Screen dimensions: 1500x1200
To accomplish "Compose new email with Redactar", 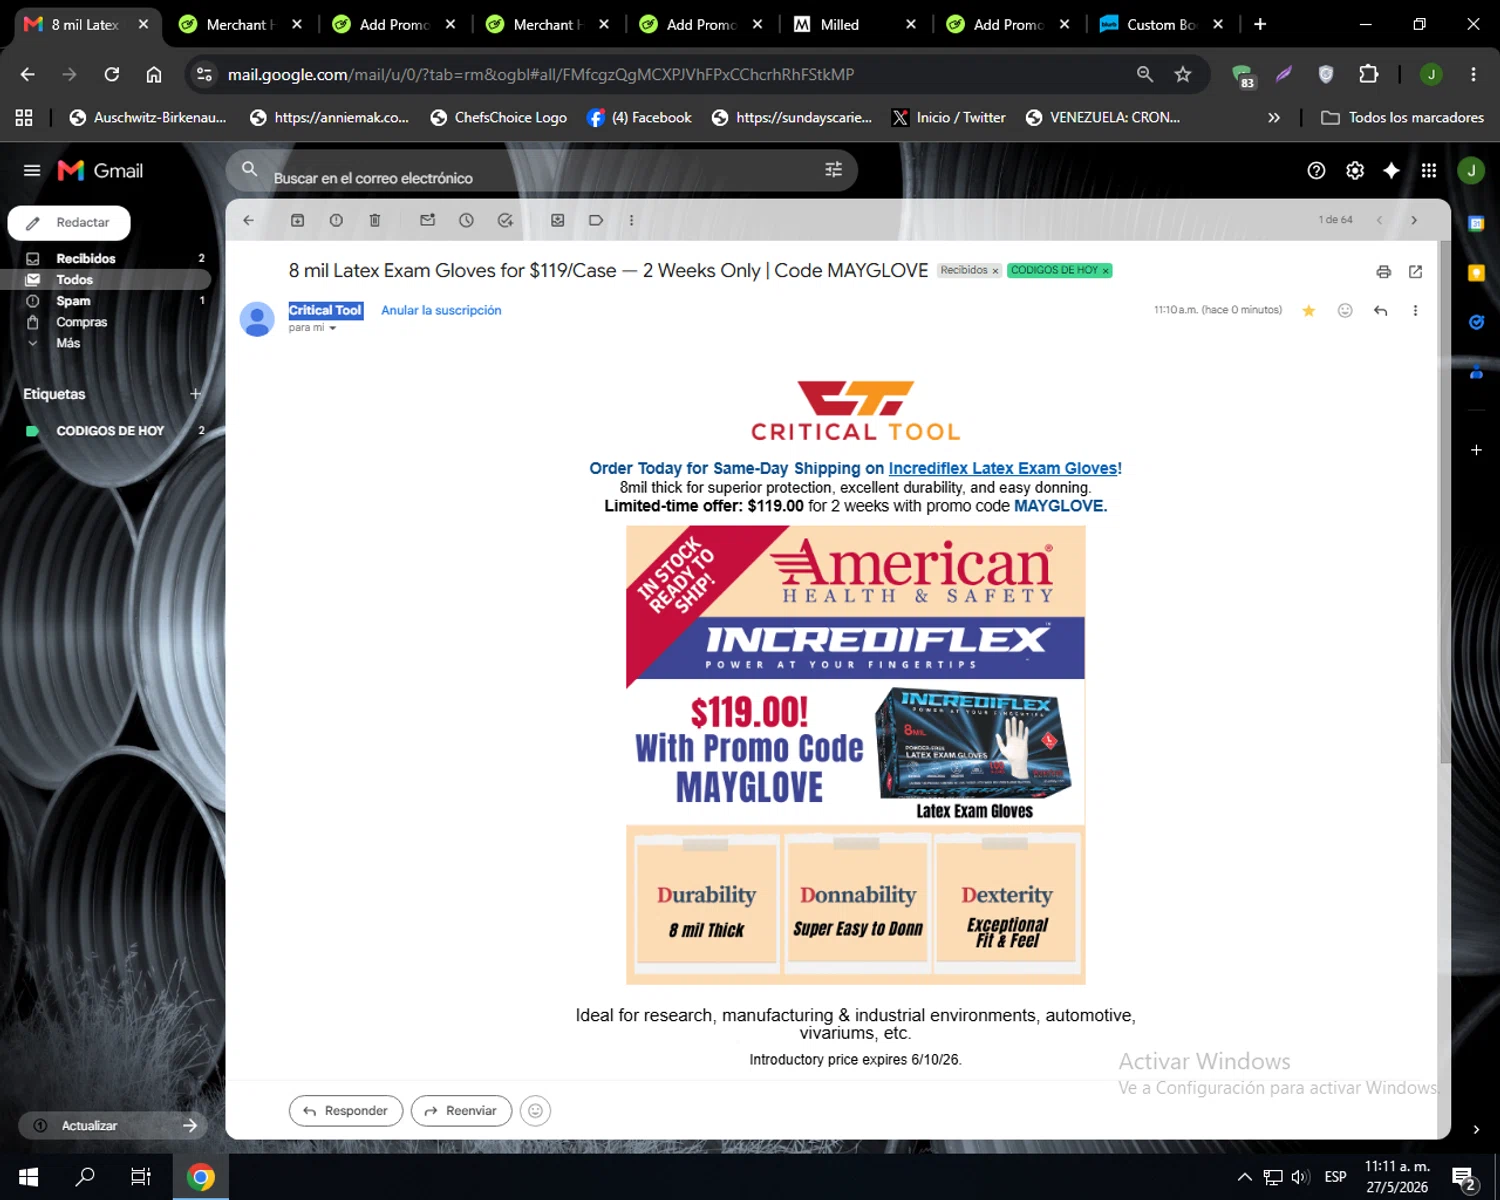I will coord(69,223).
